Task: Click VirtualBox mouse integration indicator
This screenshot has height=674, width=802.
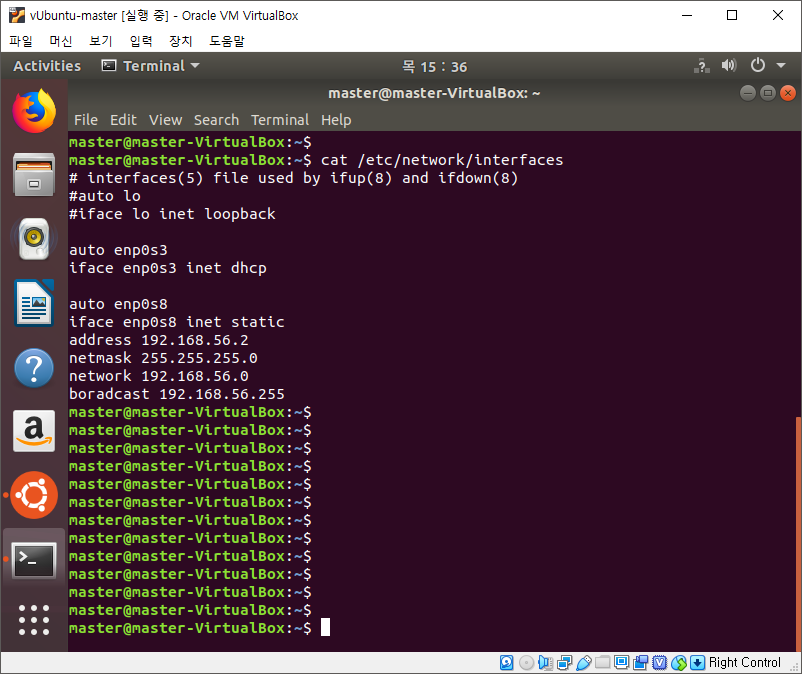Action: pyautogui.click(x=679, y=663)
